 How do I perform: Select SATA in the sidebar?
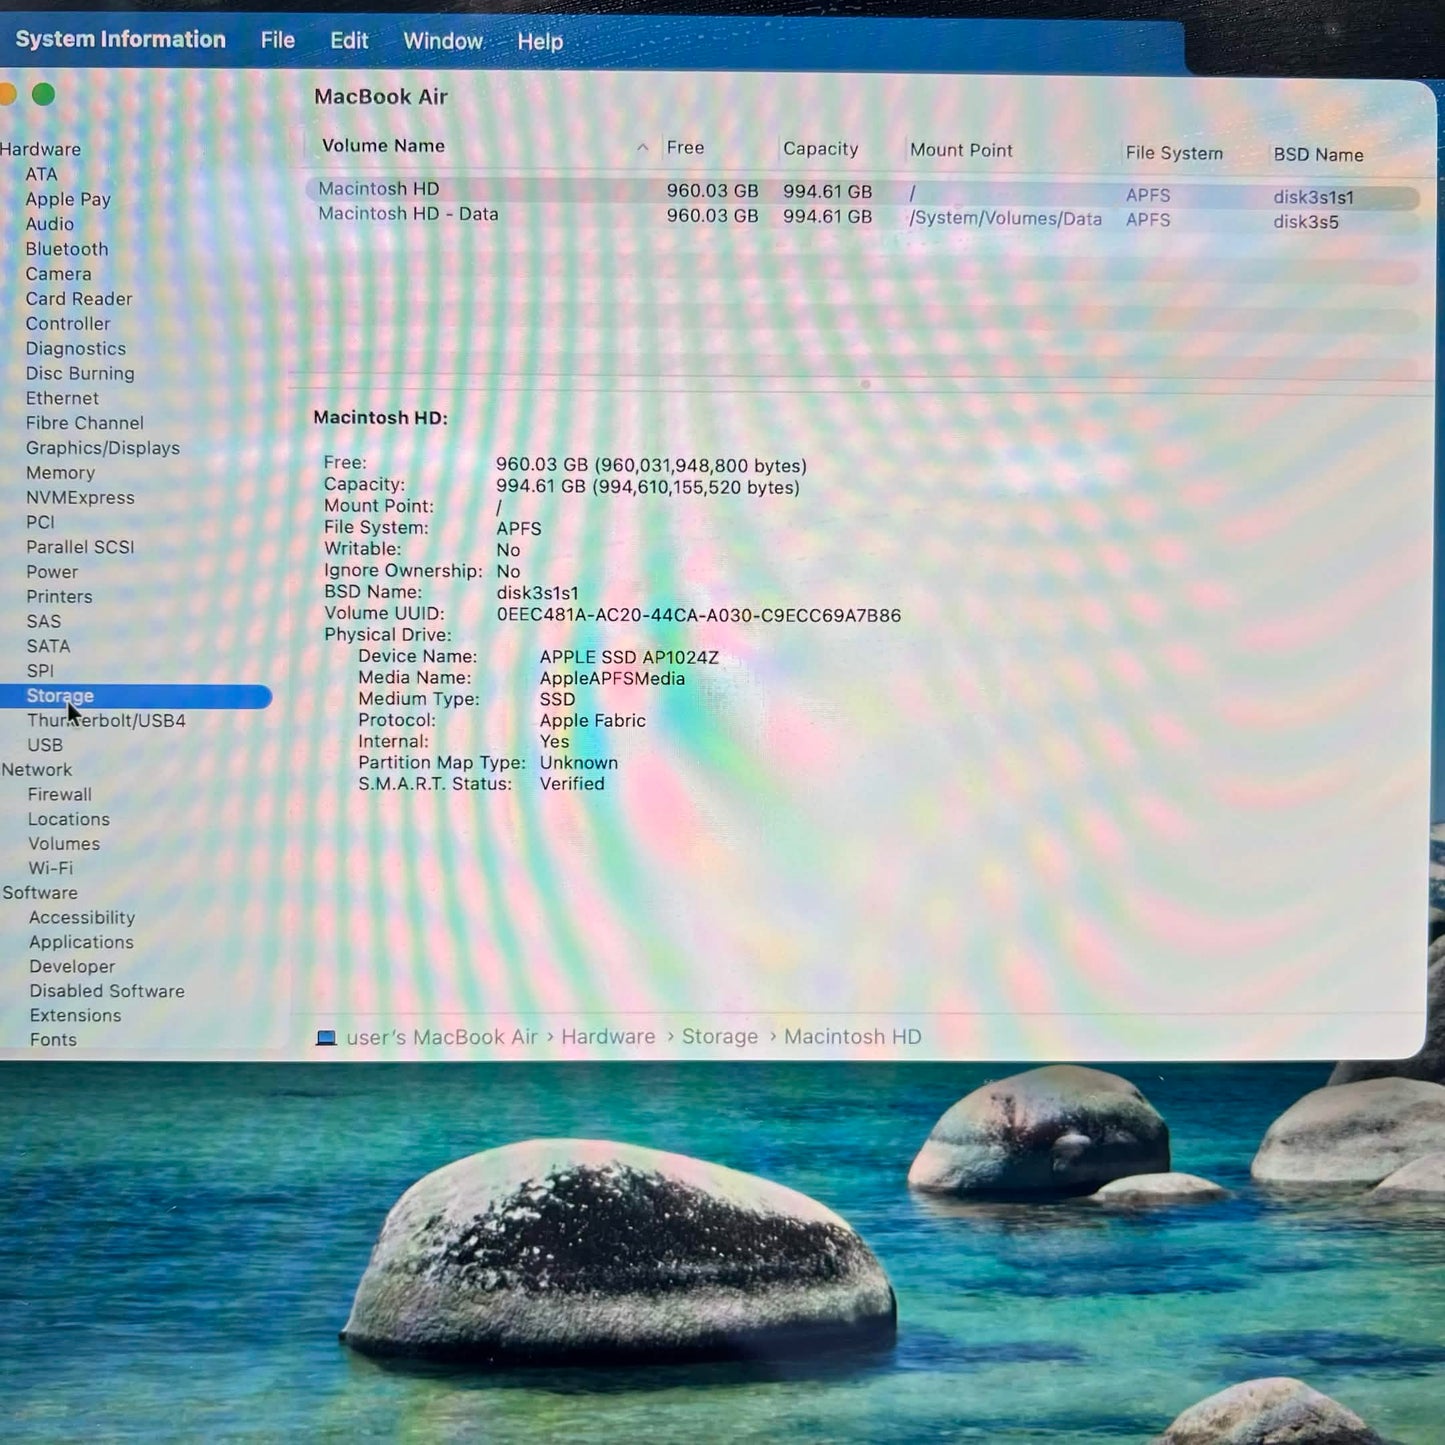(x=48, y=646)
